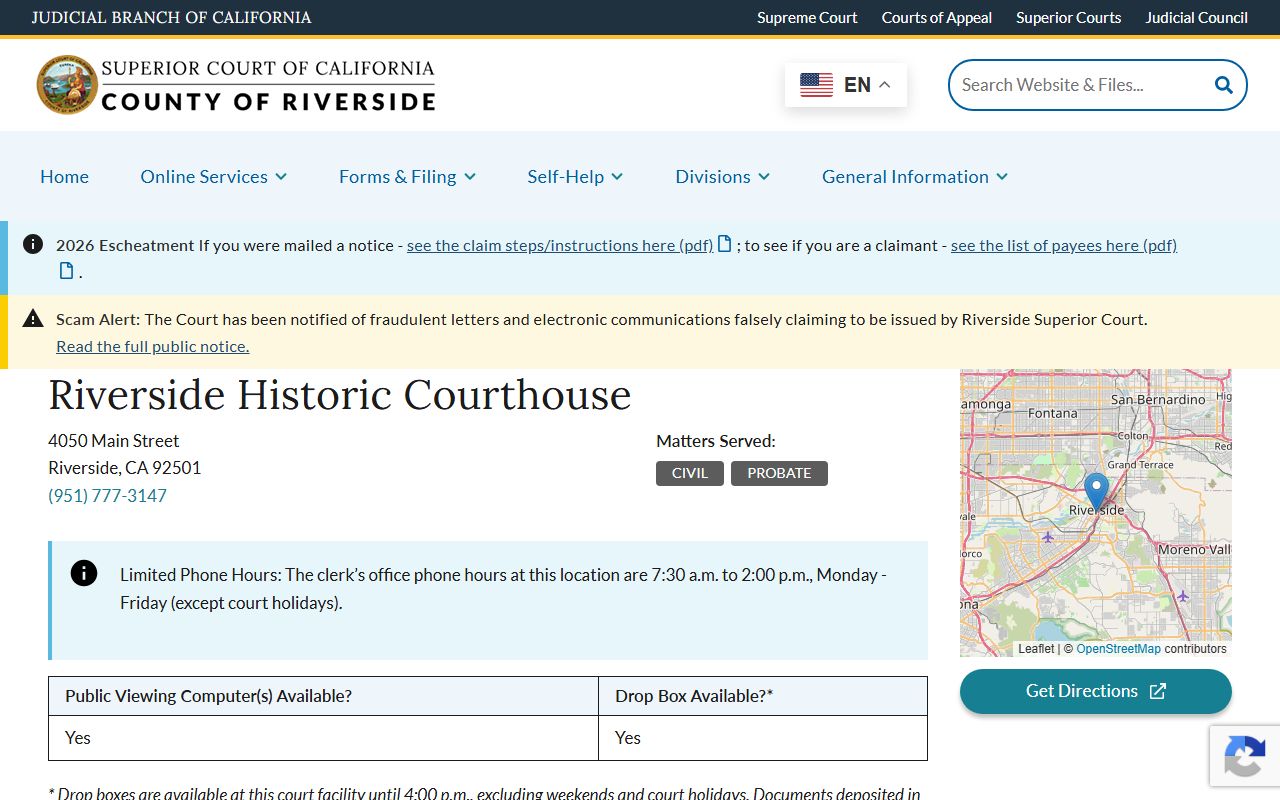Click the US flag language icon
Viewport: 1280px width, 800px height.
pyautogui.click(x=816, y=85)
